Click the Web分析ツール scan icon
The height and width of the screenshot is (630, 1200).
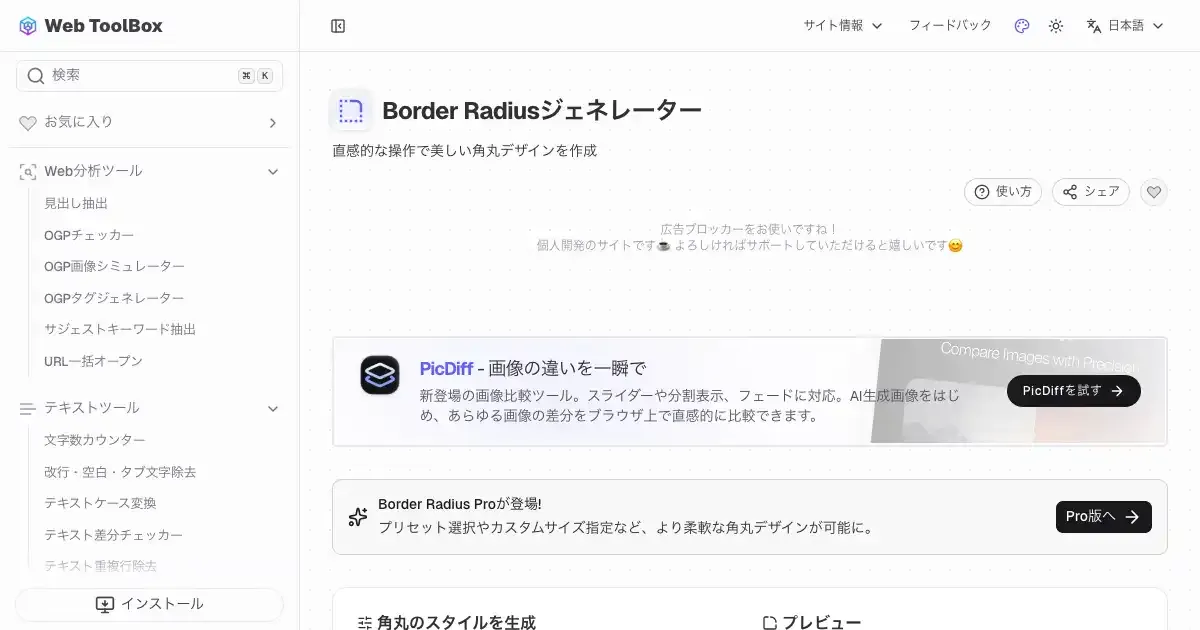[x=28, y=172]
